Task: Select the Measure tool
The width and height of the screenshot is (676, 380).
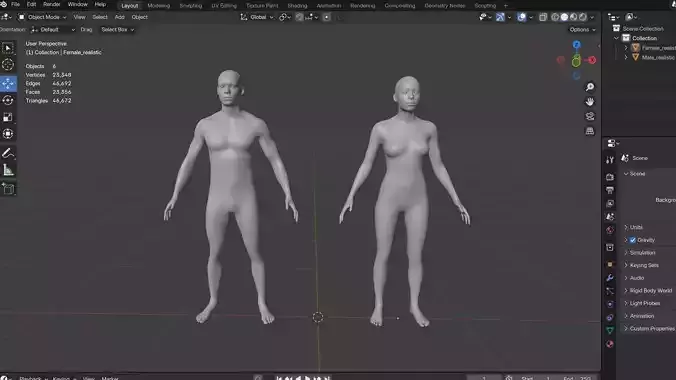Action: (8, 170)
